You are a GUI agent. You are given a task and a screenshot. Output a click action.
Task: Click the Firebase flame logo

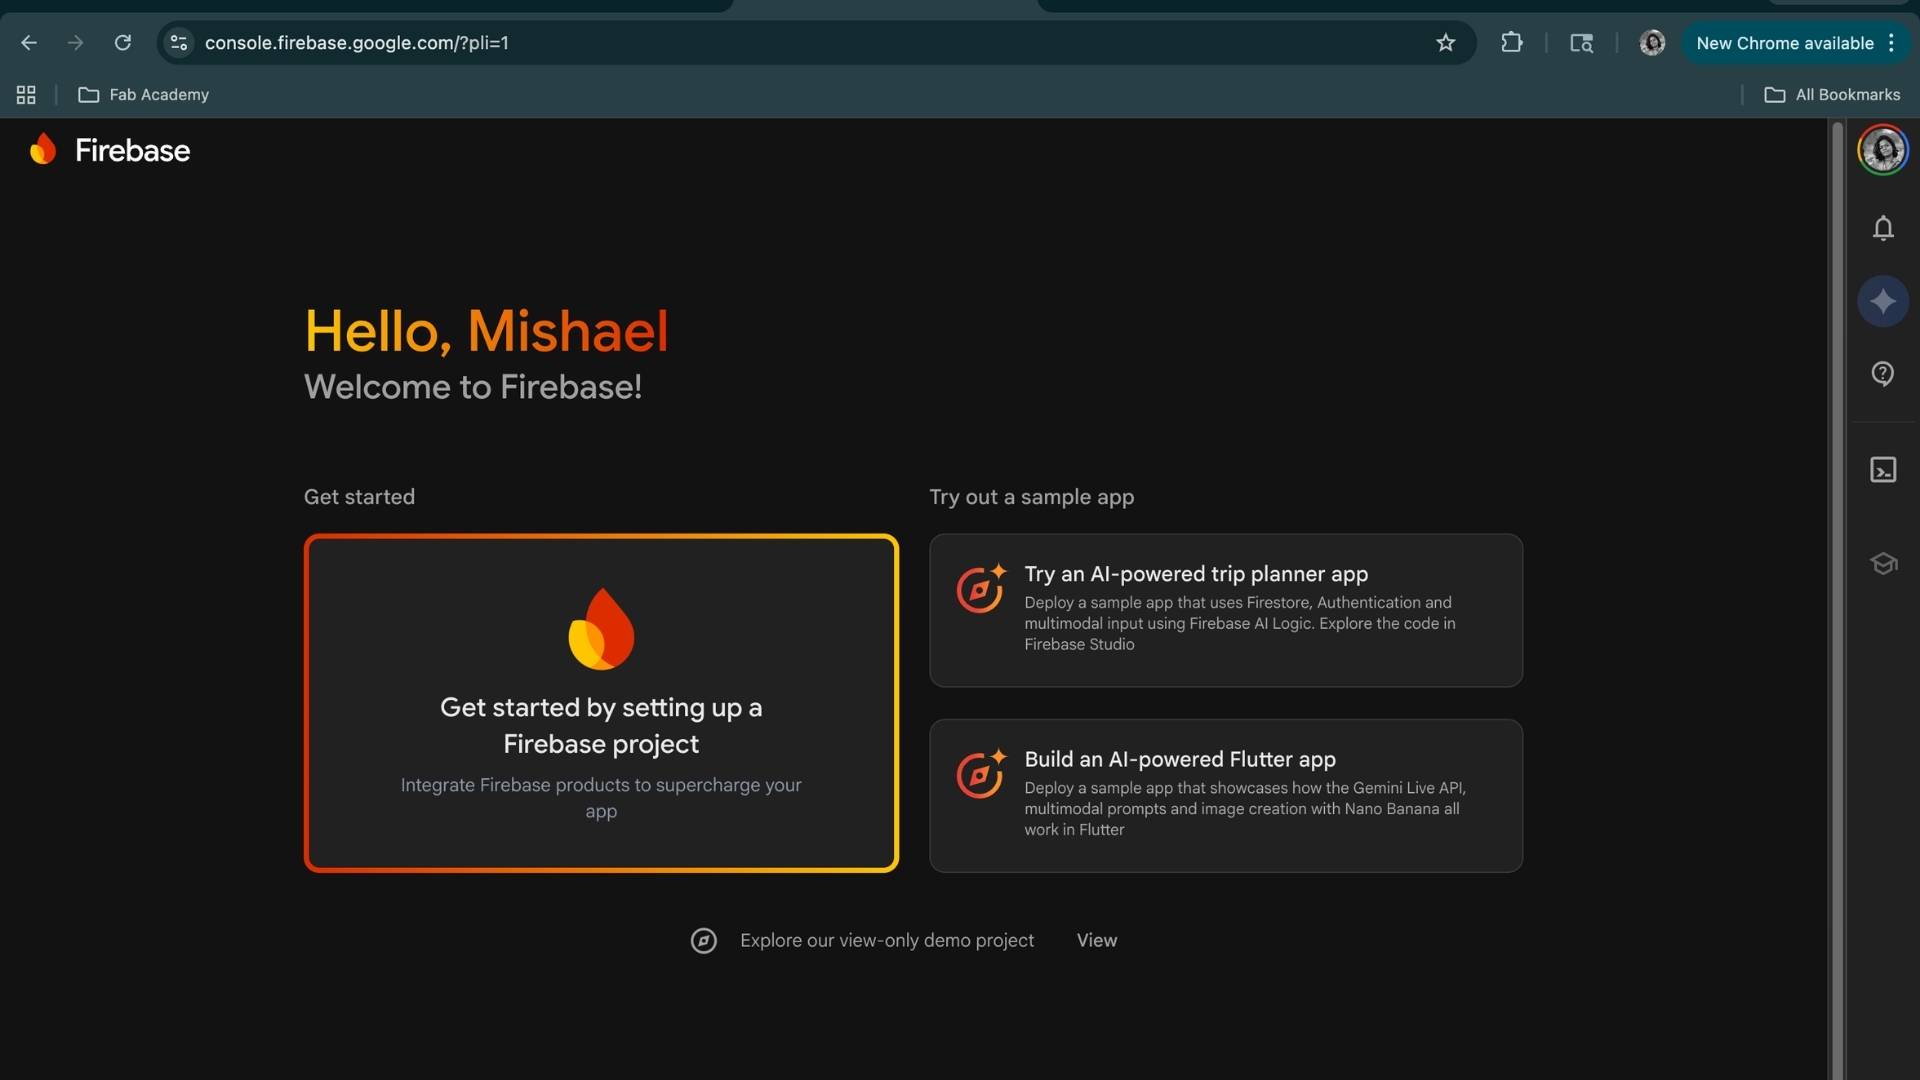tap(43, 149)
